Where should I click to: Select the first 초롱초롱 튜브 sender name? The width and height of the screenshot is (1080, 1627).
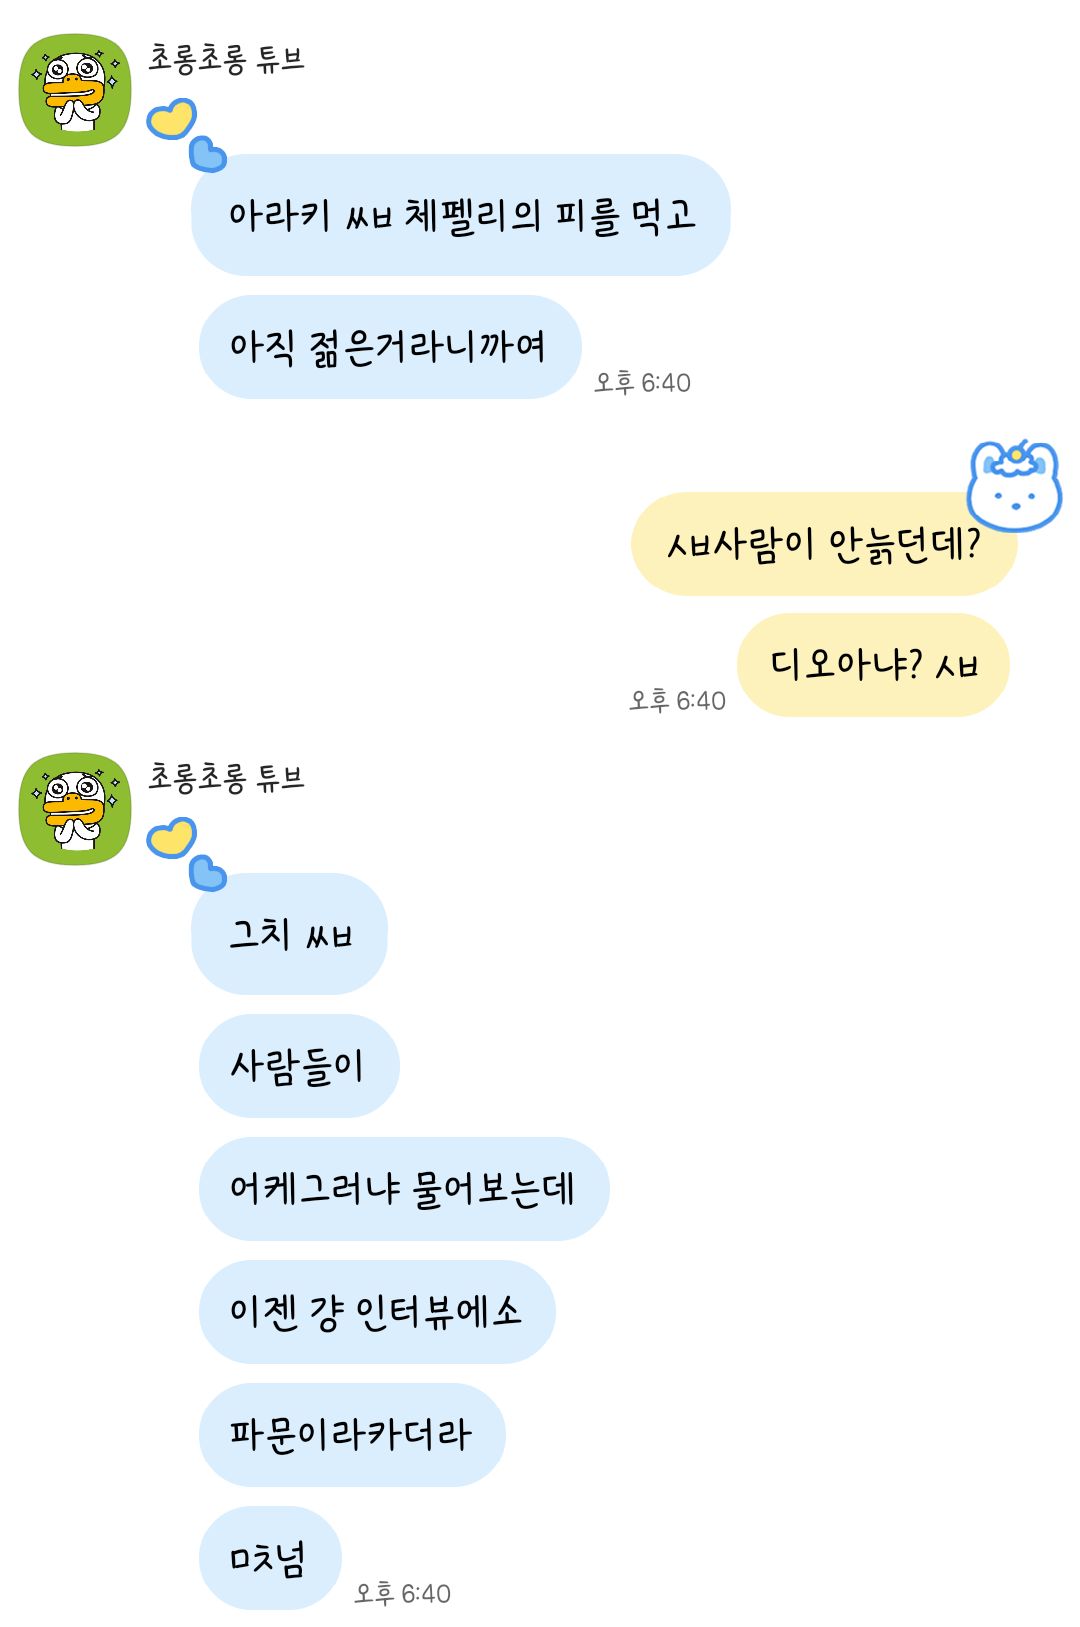[226, 59]
